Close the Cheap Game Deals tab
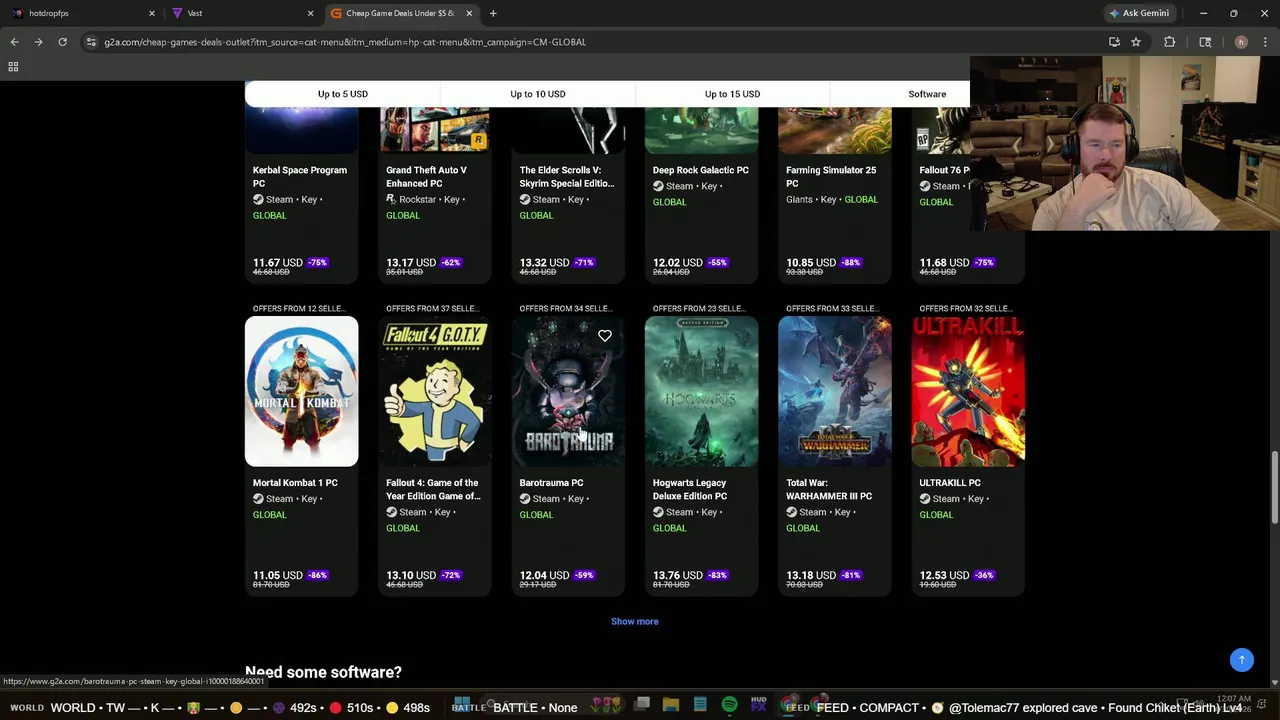 [469, 13]
